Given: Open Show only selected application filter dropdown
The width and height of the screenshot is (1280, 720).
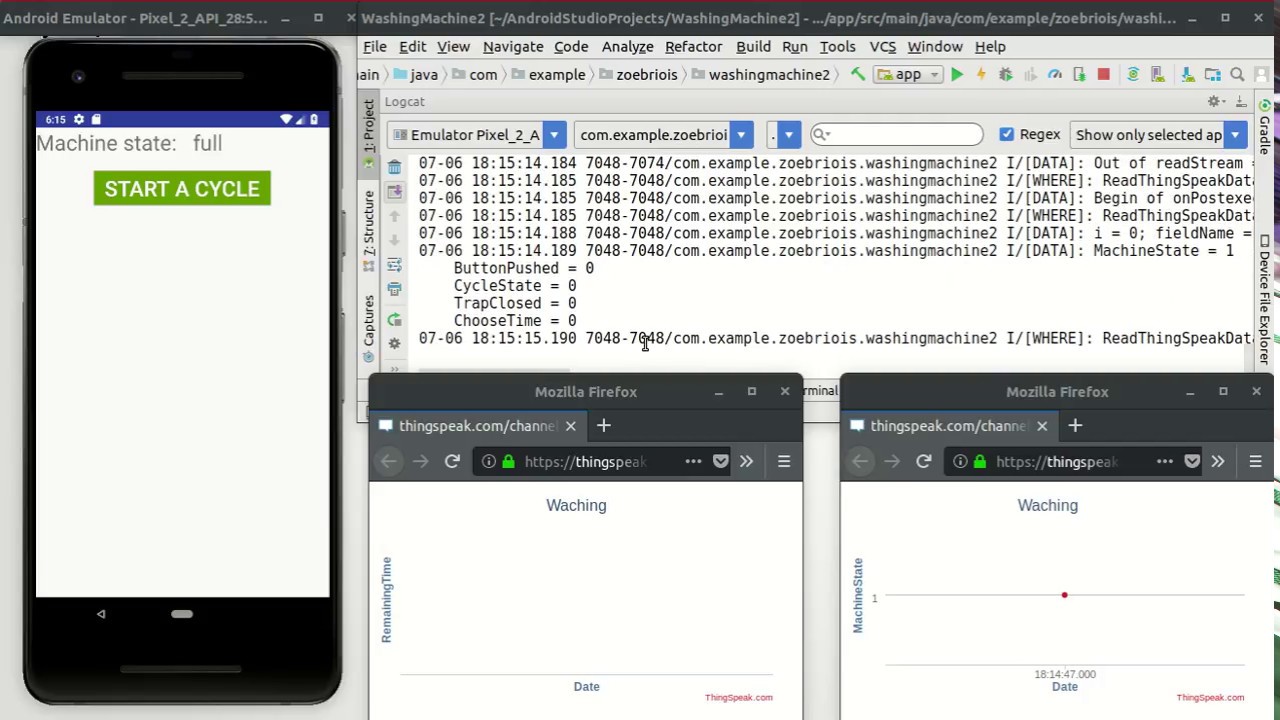Looking at the screenshot, I should pyautogui.click(x=1158, y=135).
